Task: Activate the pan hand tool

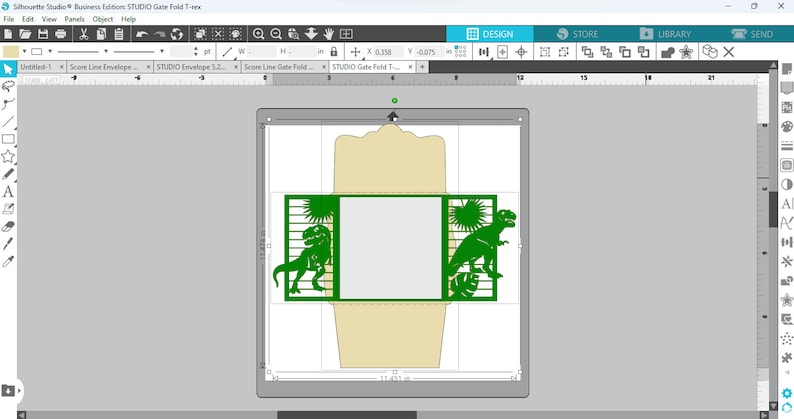Action: pyautogui.click(x=329, y=34)
